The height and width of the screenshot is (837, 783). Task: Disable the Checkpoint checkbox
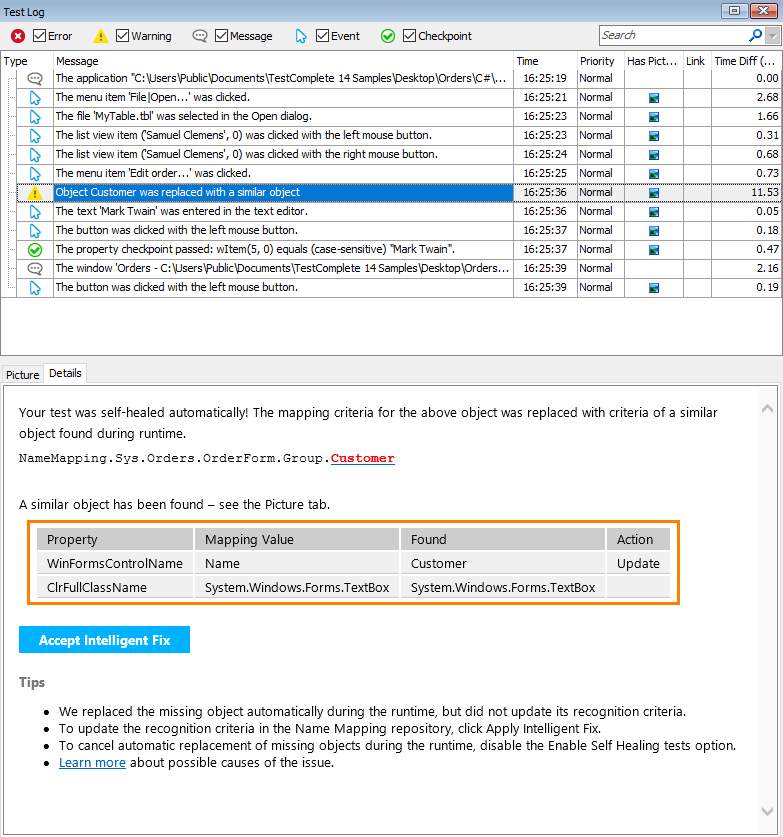[410, 36]
